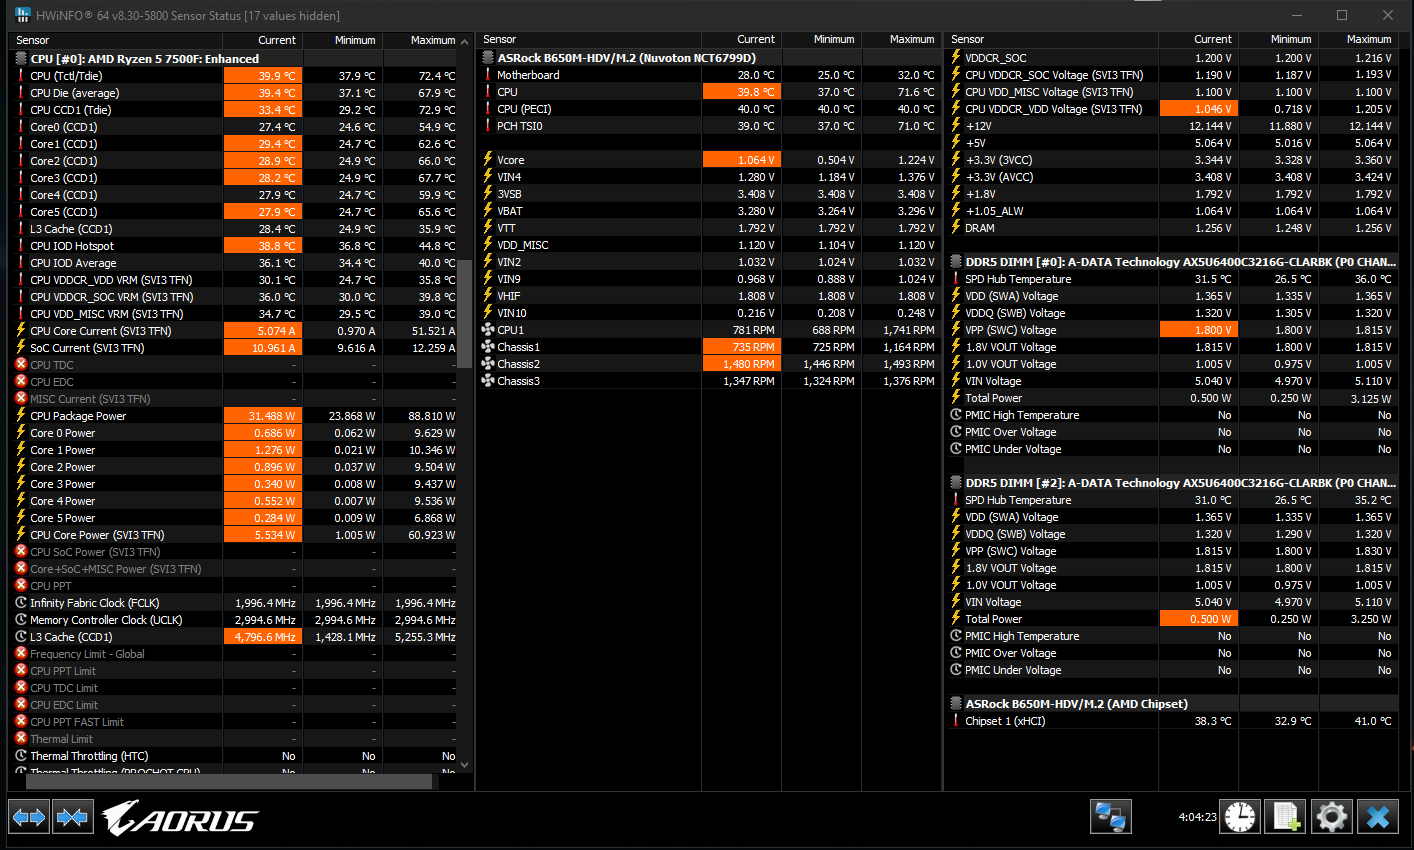Select the CPU Core Current (SVI3 TFN) row

coord(235,331)
